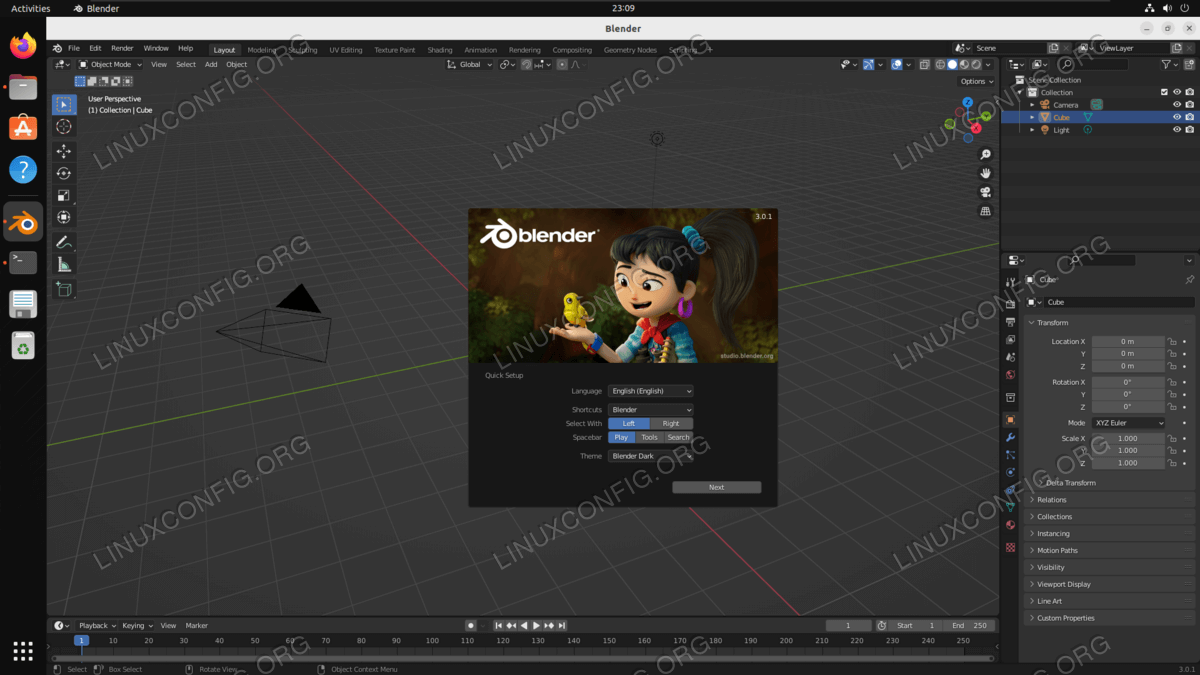Click the End frame 250 field
1200x675 pixels.
[970, 625]
